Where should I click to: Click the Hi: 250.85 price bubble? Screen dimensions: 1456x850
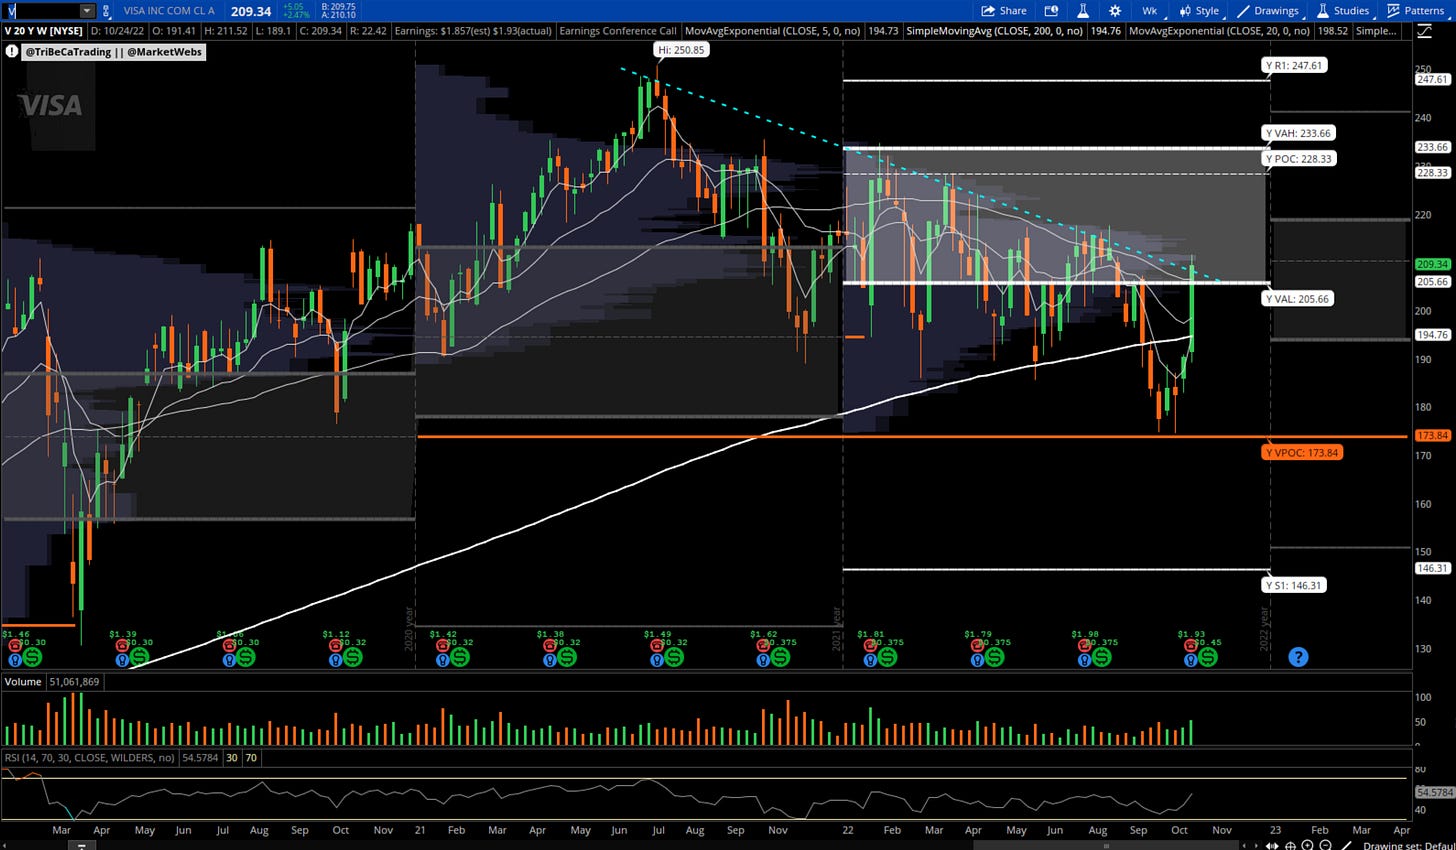click(681, 49)
